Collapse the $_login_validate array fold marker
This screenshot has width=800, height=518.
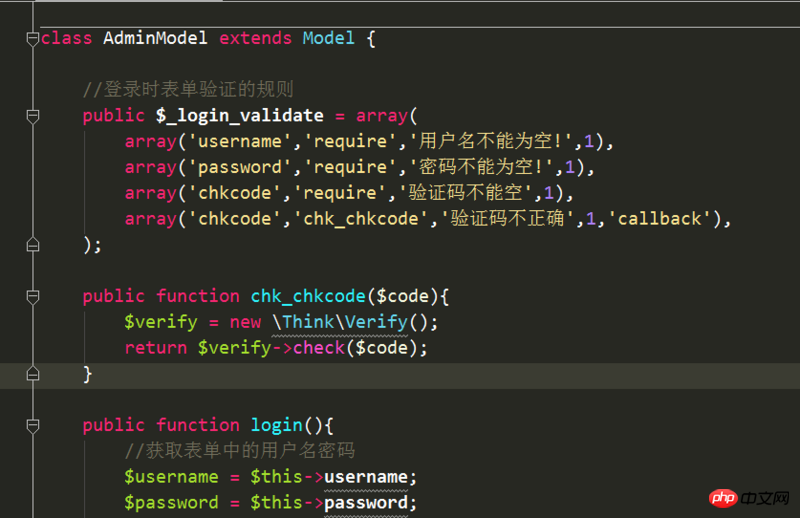click(x=33, y=116)
